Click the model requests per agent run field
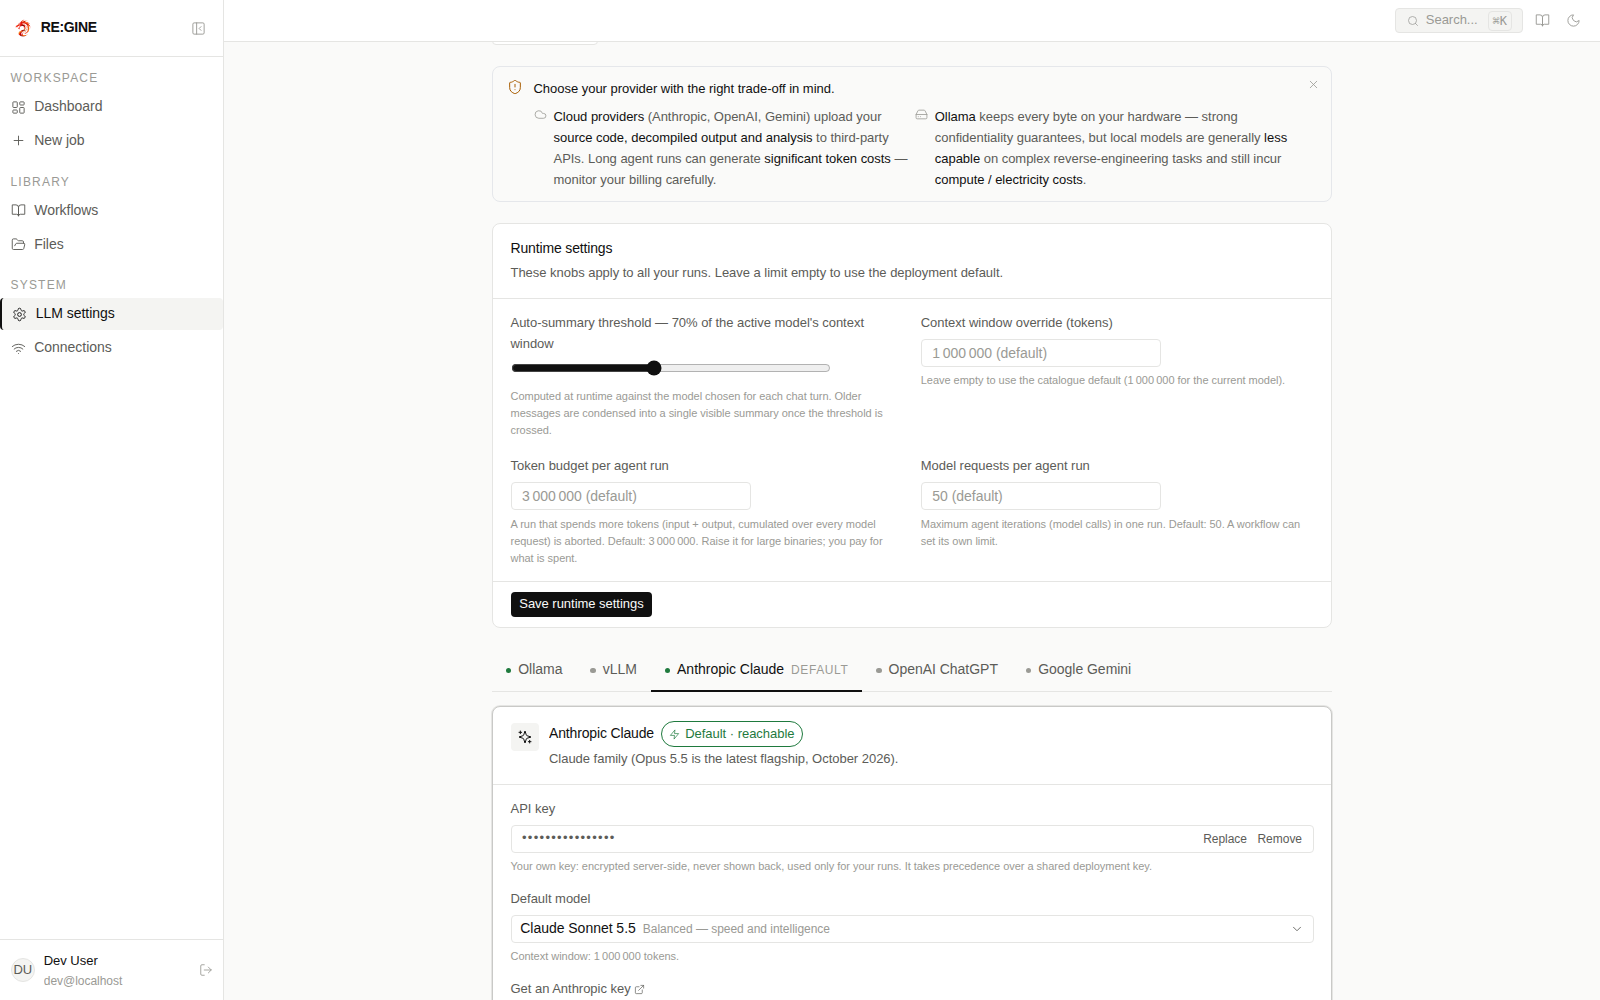This screenshot has height=1000, width=1600. click(x=1040, y=496)
